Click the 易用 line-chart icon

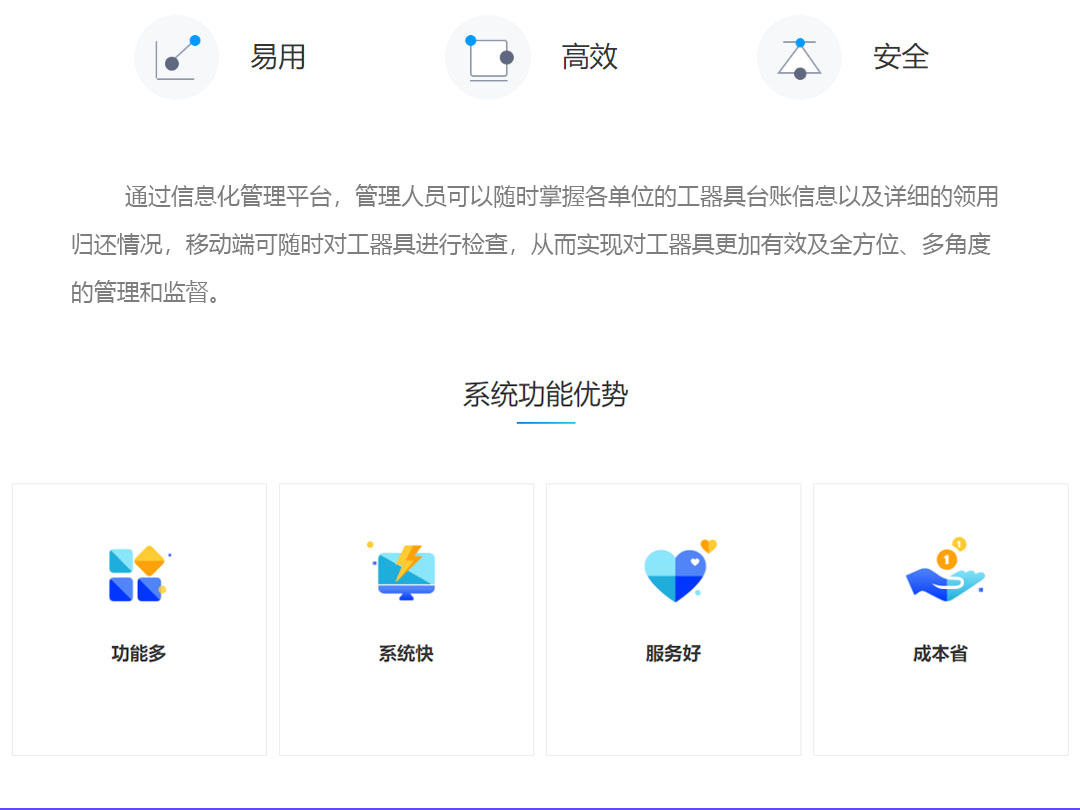(x=177, y=58)
